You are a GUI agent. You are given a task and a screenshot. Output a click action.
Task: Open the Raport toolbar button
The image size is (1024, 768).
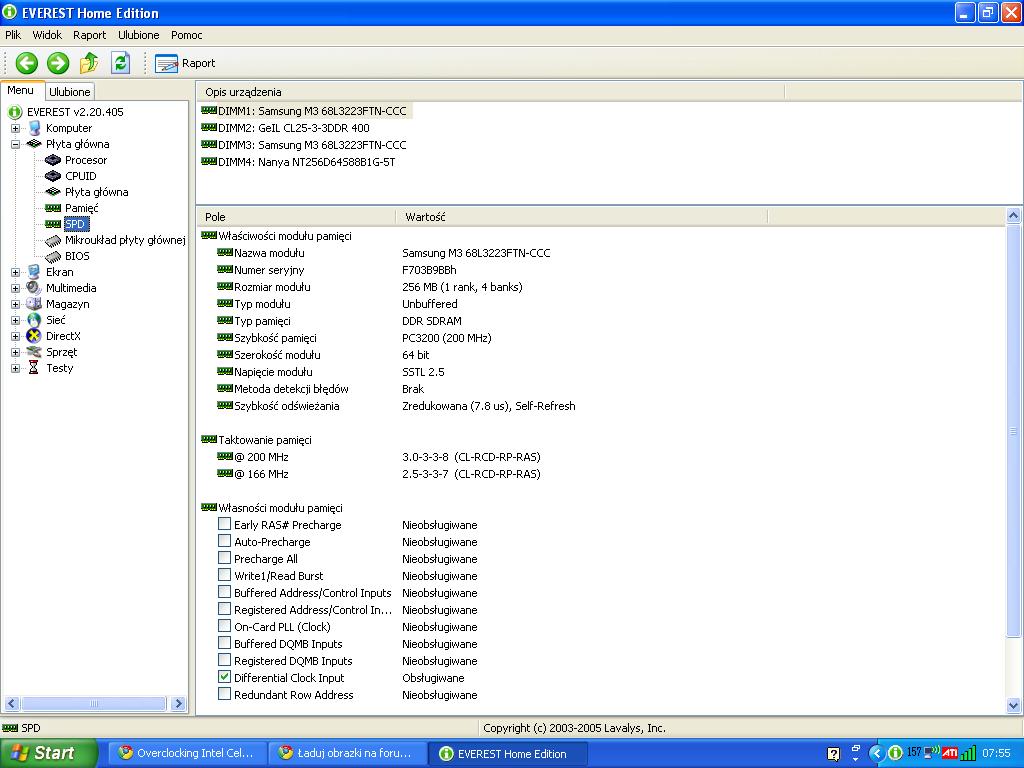[x=185, y=63]
